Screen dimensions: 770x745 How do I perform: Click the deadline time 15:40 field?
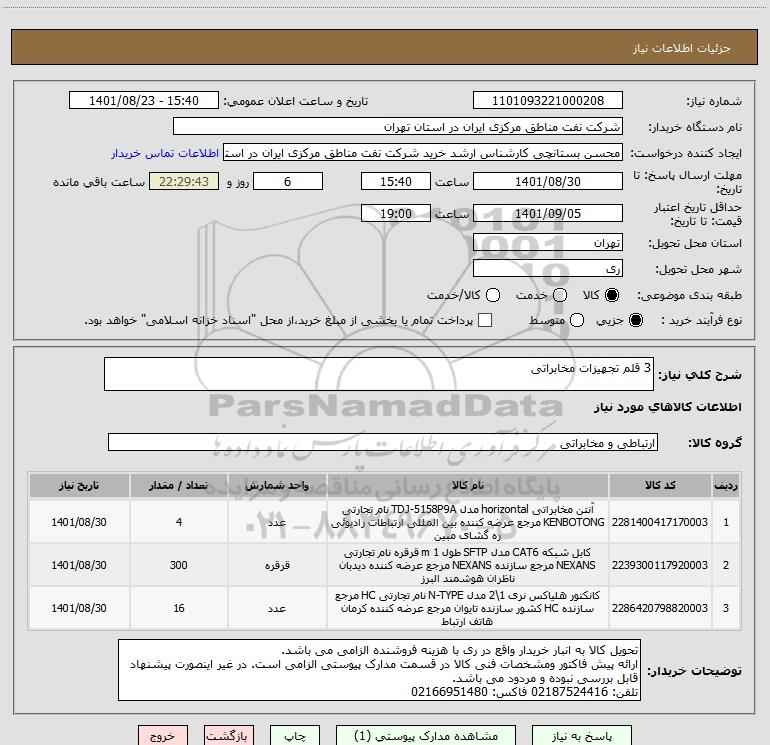(396, 182)
